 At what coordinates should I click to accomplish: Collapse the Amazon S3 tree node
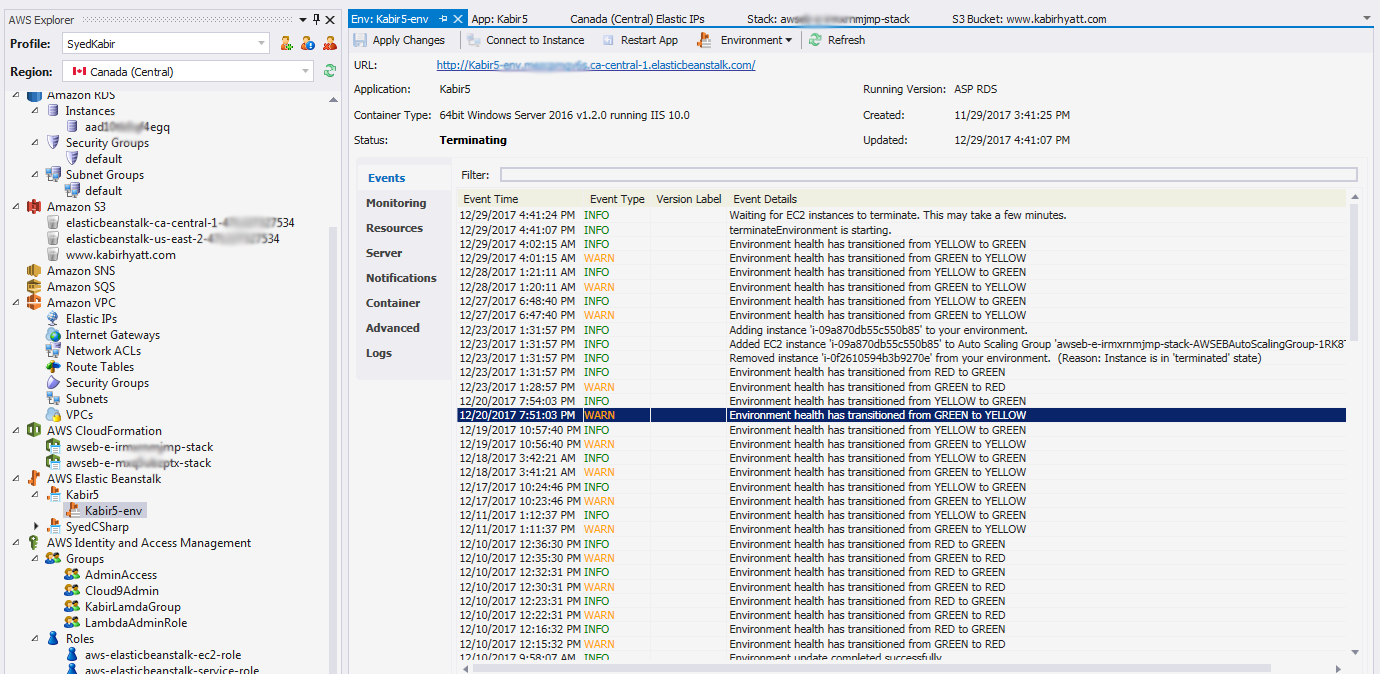click(x=18, y=207)
